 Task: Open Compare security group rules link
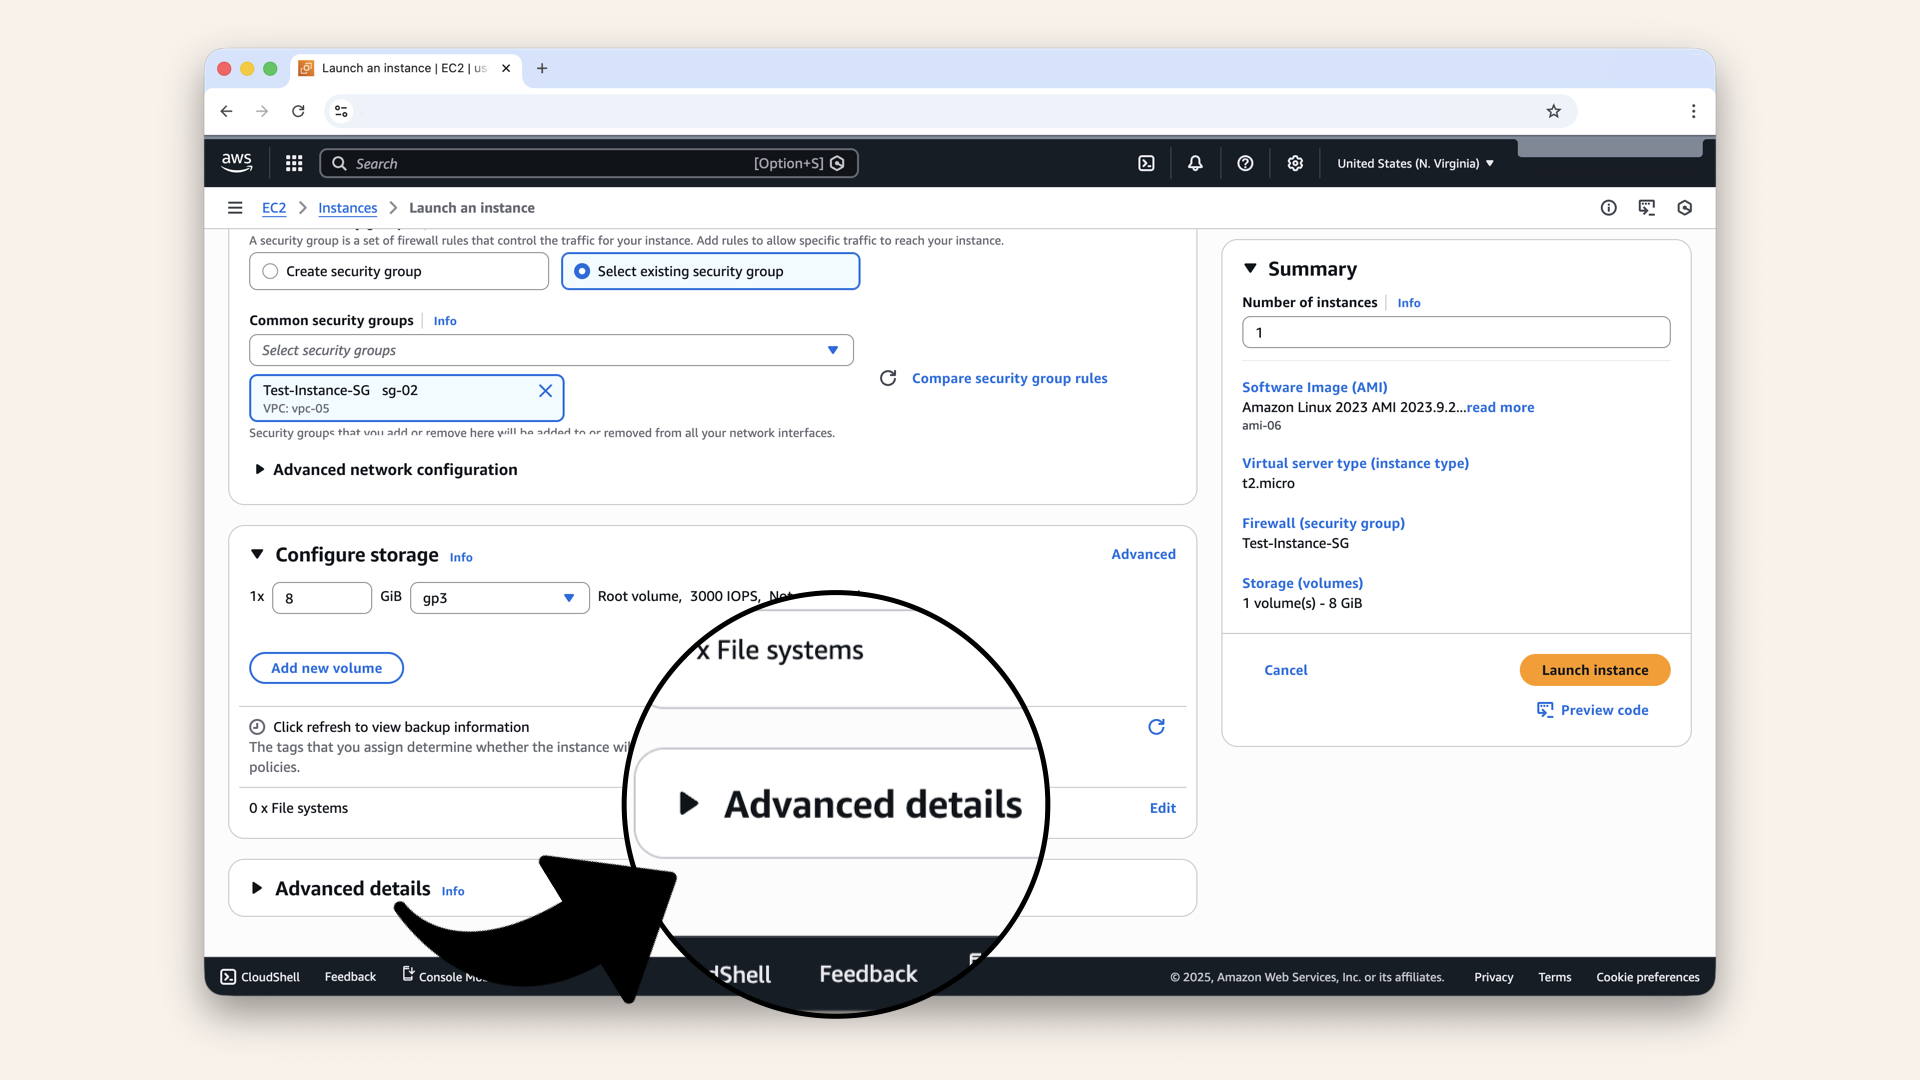1009,378
